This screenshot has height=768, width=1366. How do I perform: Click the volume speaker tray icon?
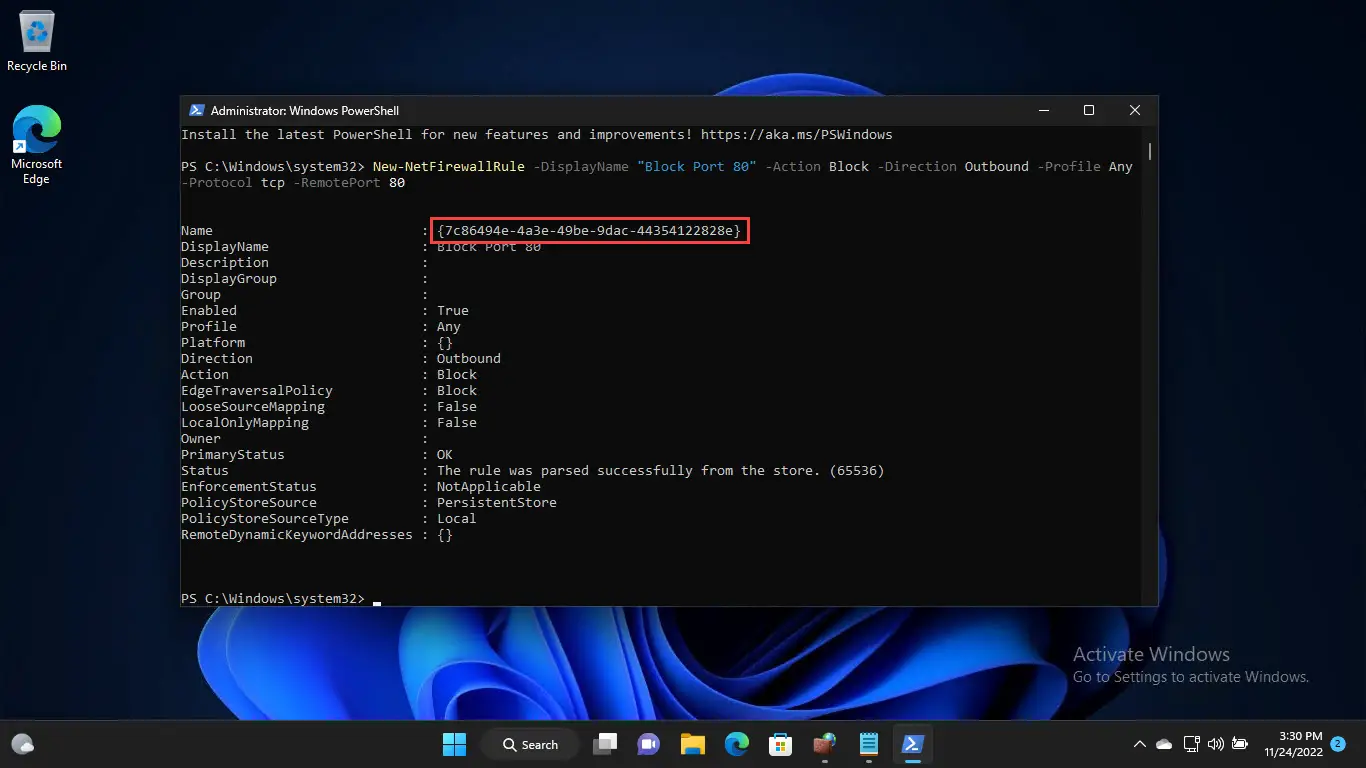1216,744
